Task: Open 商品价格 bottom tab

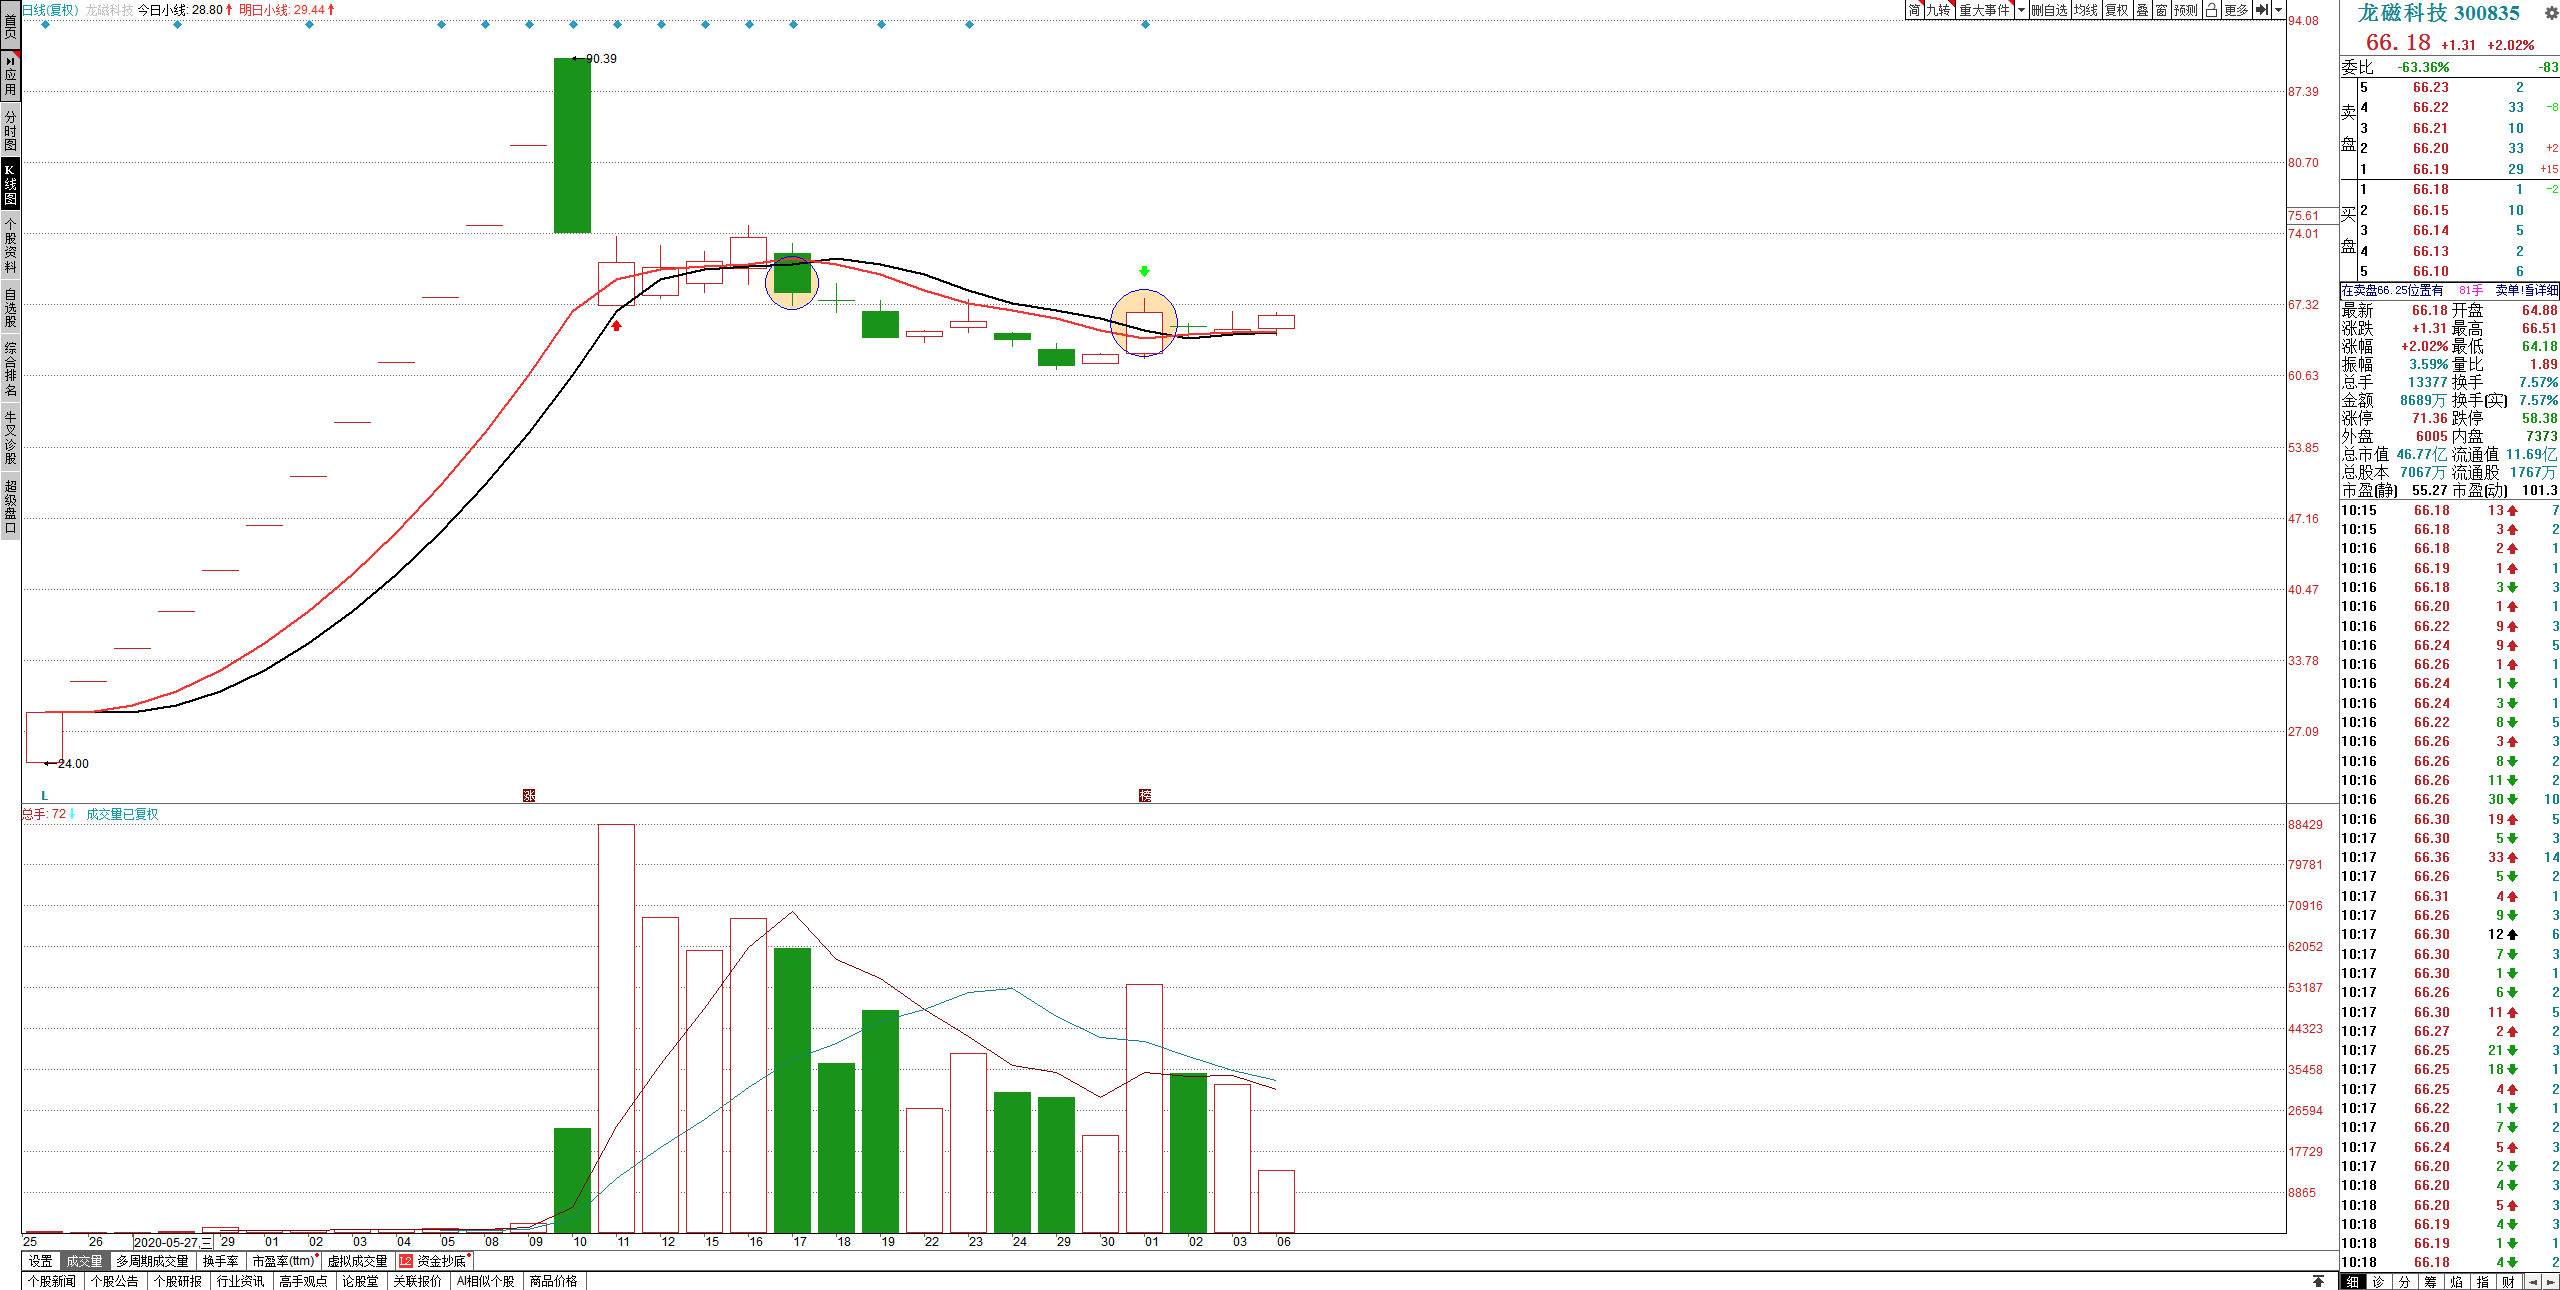Action: [554, 1281]
